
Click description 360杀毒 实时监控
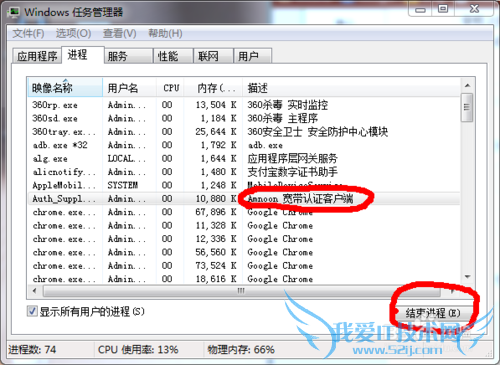[287, 105]
